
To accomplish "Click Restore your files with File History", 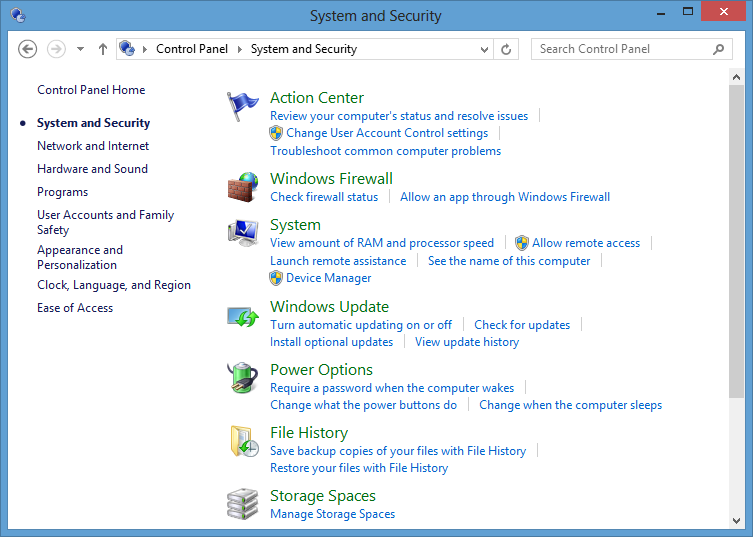I will point(359,468).
